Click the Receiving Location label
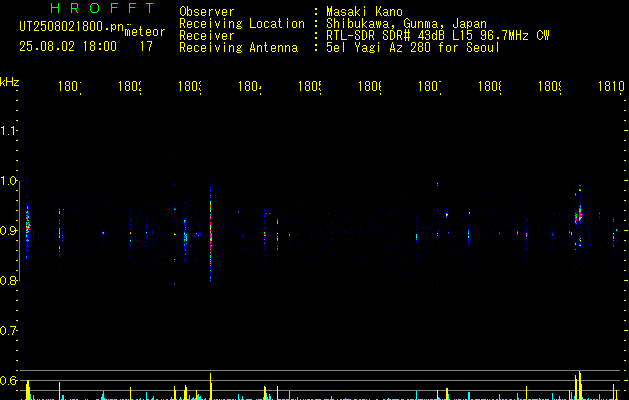 pos(242,24)
